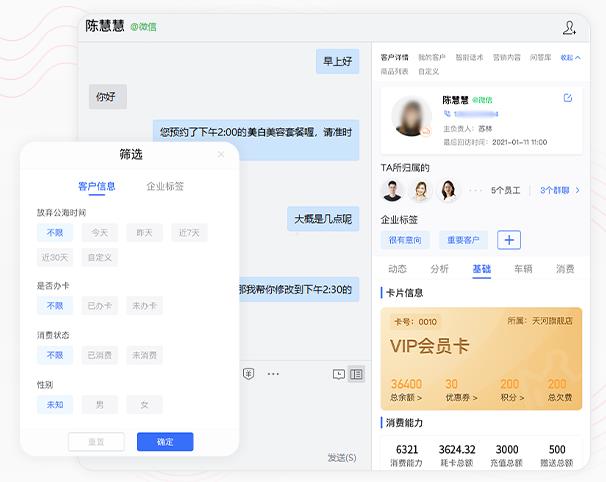The width and height of the screenshot is (606, 482).
Task: Click the plus icon to add enterprise tag
Action: pos(509,240)
